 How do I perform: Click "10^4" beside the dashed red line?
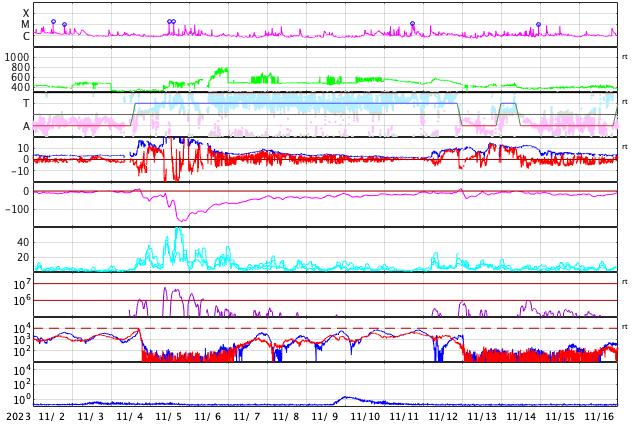pyautogui.click(x=22, y=328)
